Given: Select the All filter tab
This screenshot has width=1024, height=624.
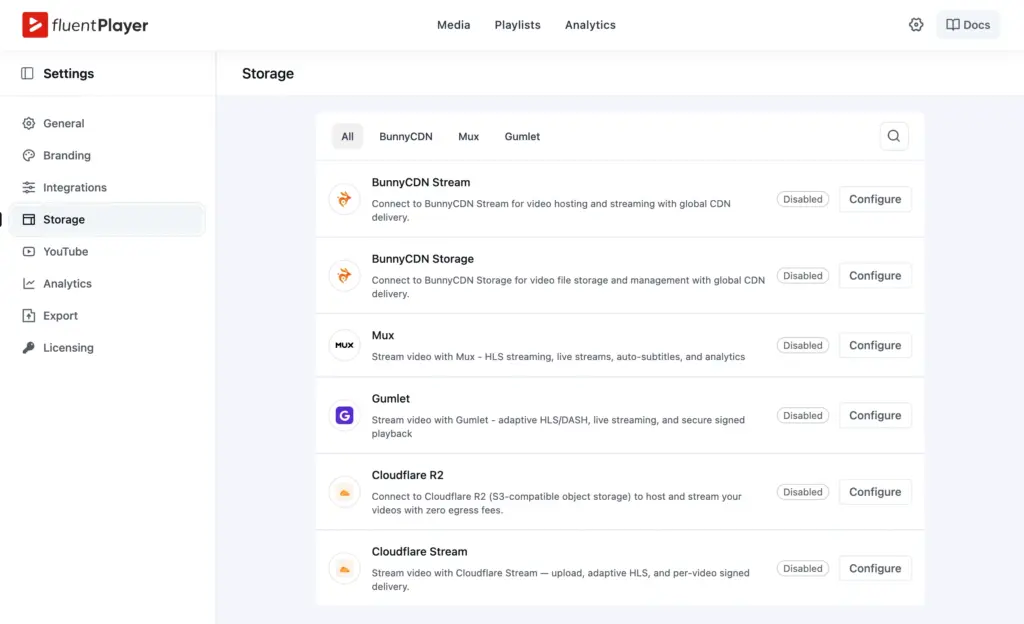Looking at the screenshot, I should (x=347, y=136).
